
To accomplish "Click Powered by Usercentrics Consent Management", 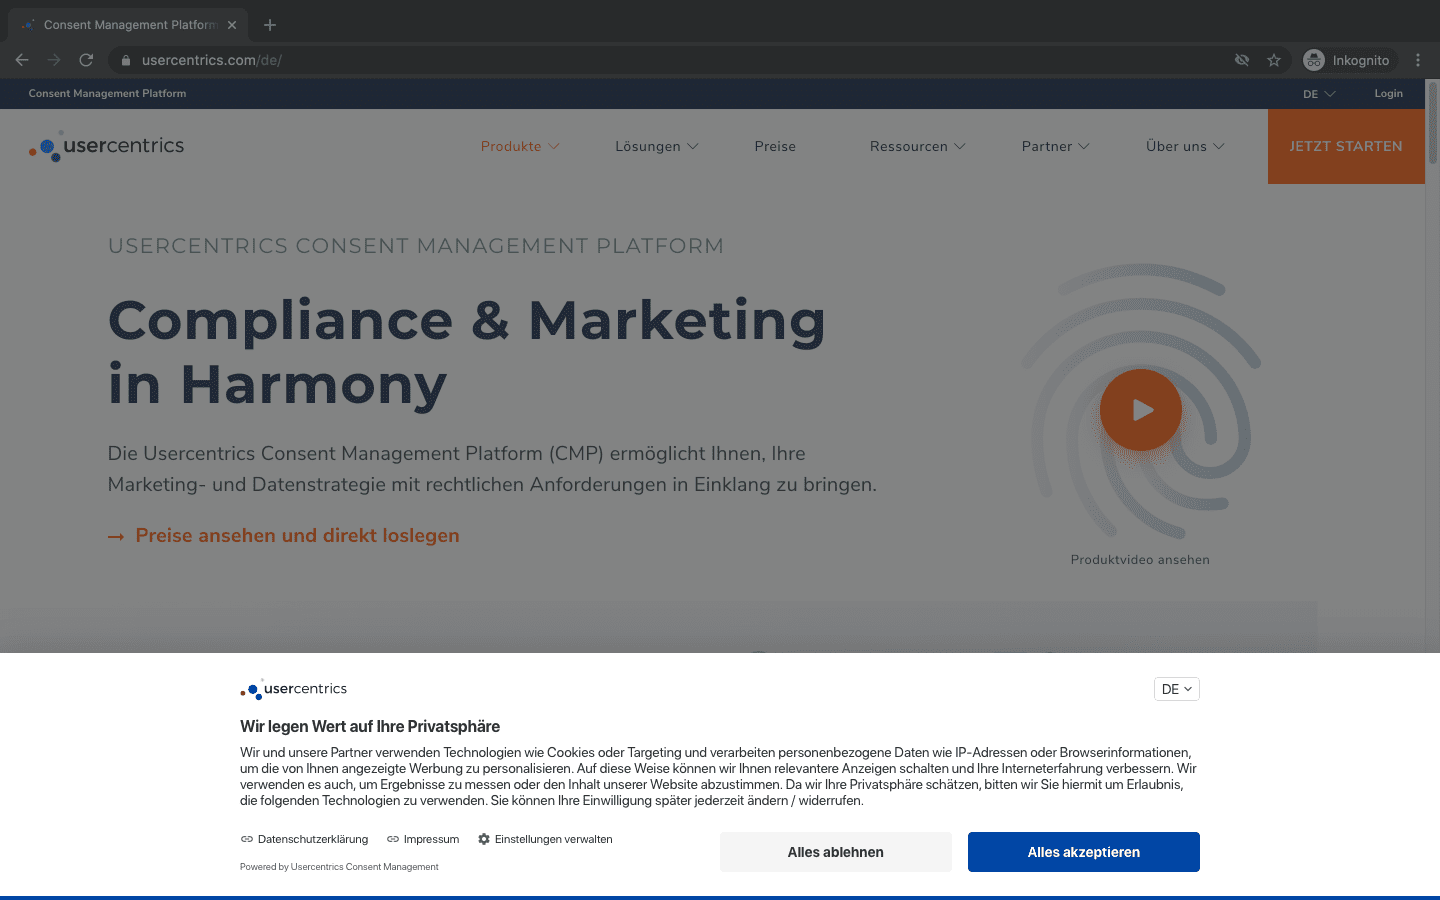I will tap(339, 867).
